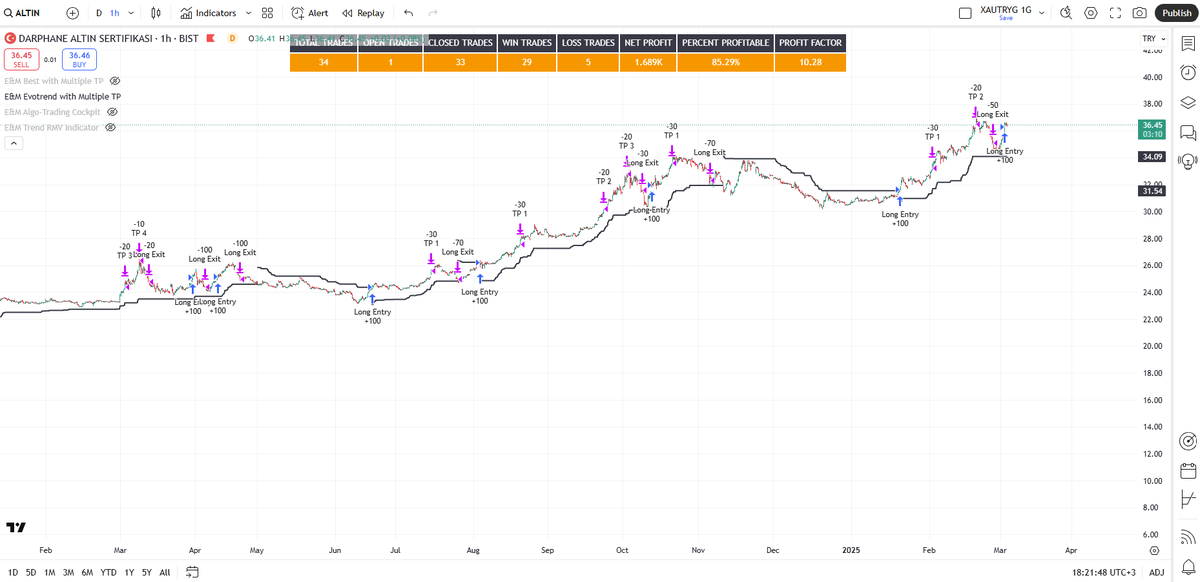Viewport: 1200px width, 582px height.
Task: Select the D timeframe
Action: [x=99, y=13]
